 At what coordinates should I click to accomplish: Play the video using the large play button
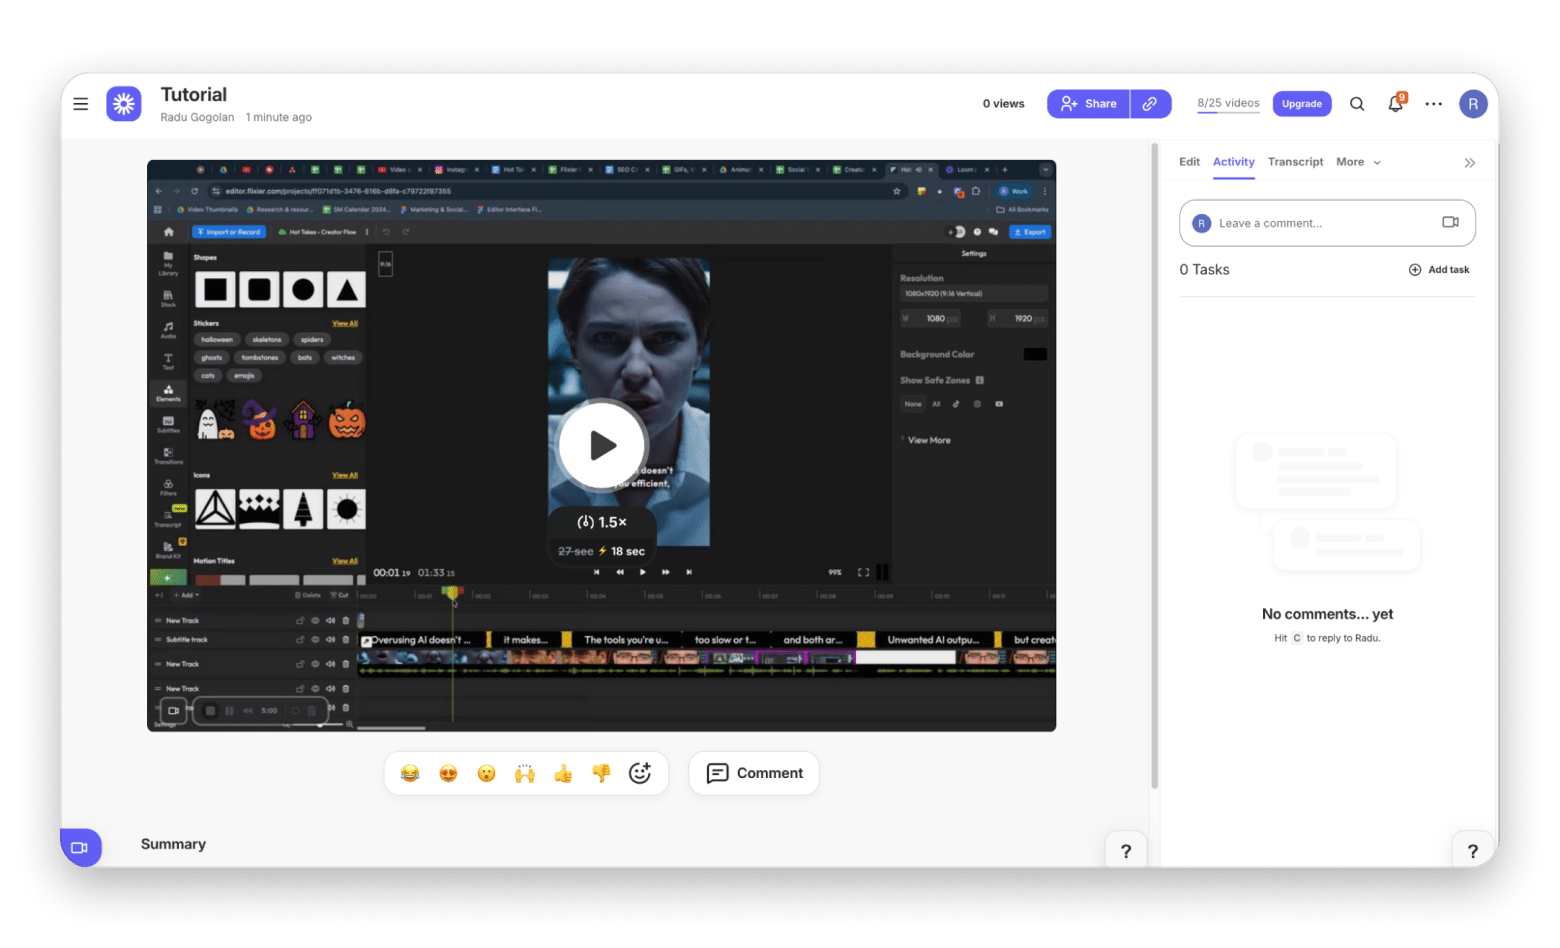coord(601,445)
